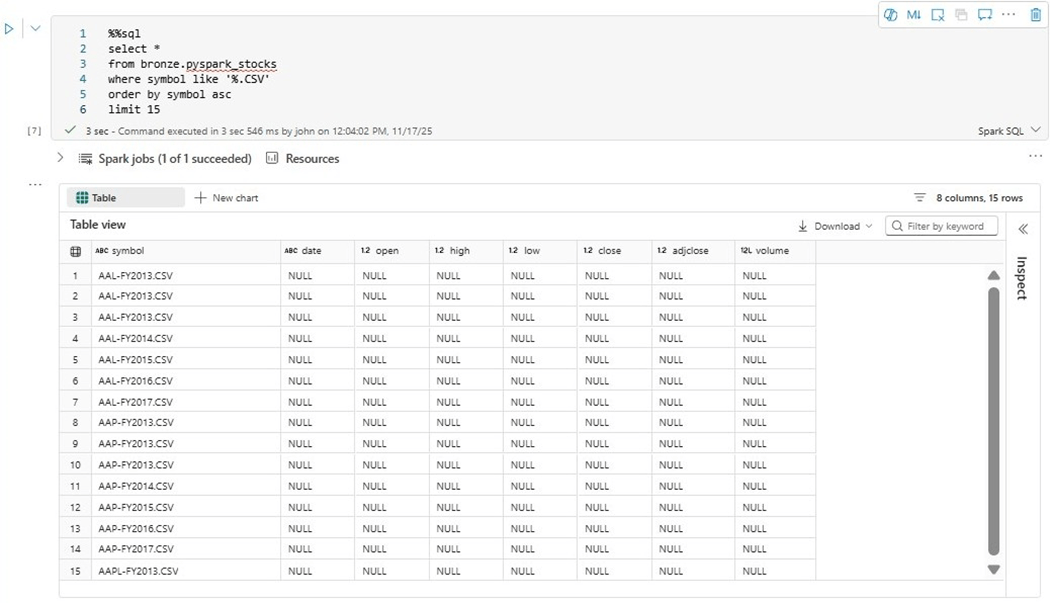Open the output ellipsis menu left of the table
Viewport: 1050px width, 603px height.
coord(35,184)
